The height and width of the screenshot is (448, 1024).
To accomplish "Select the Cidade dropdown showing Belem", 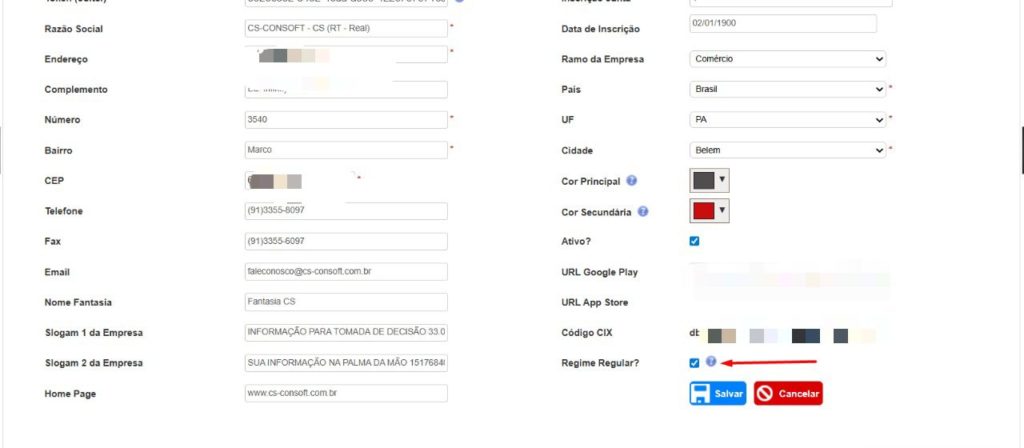I will [788, 150].
